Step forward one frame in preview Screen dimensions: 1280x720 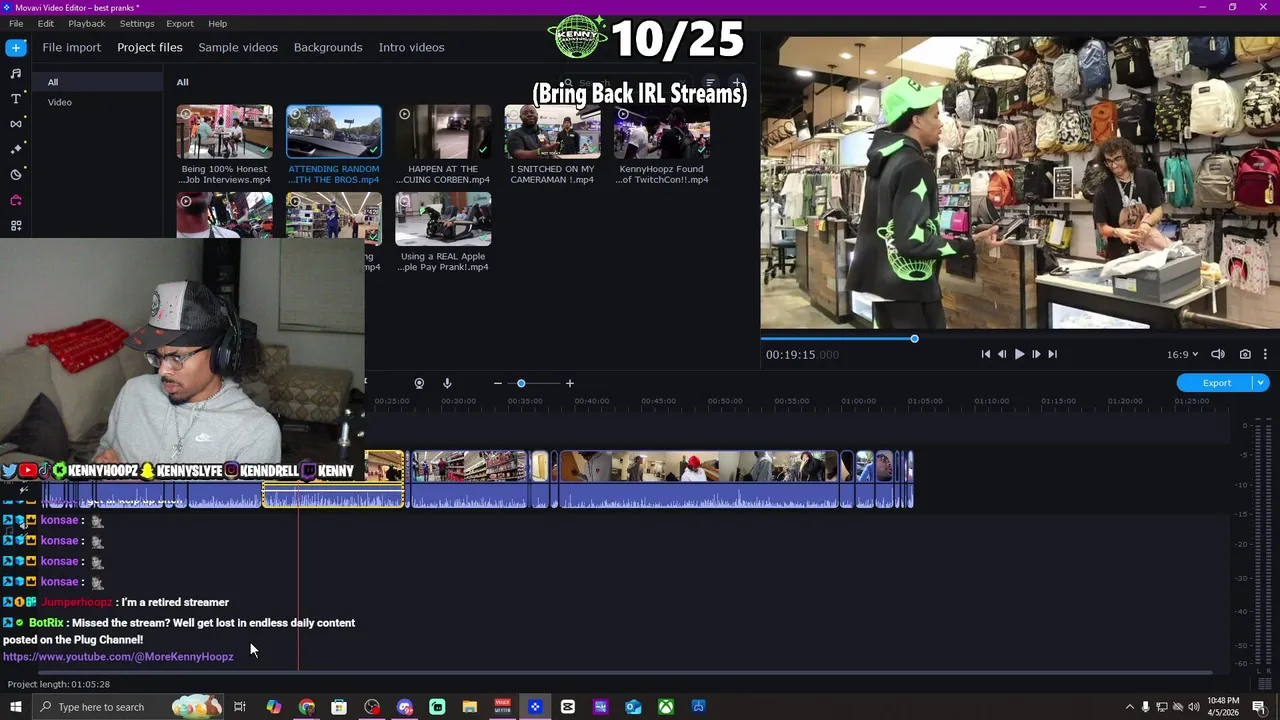1036,354
